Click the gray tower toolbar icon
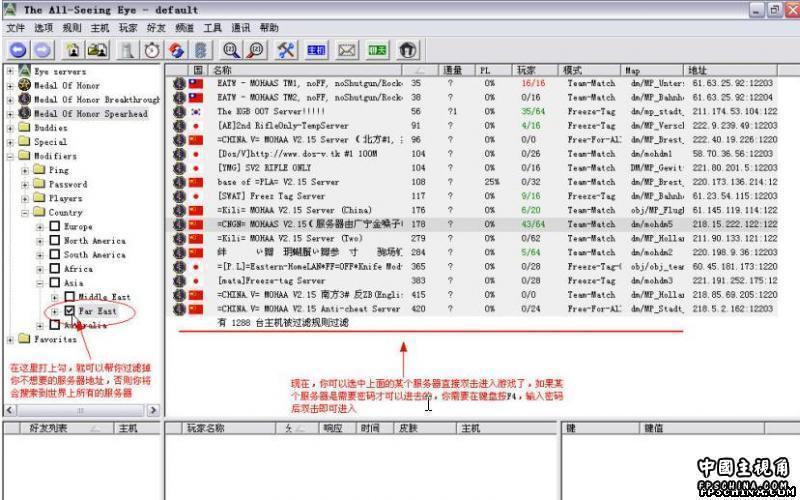800x500 pixels. [127, 50]
